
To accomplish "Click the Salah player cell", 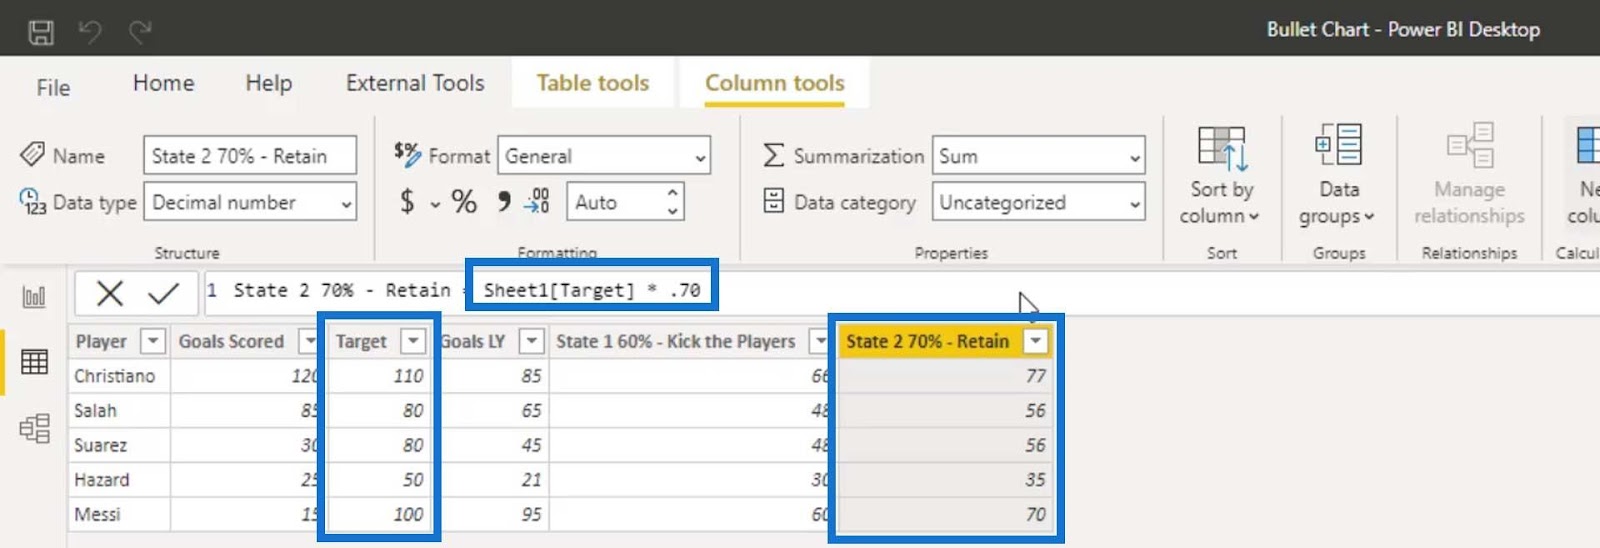I will (119, 411).
